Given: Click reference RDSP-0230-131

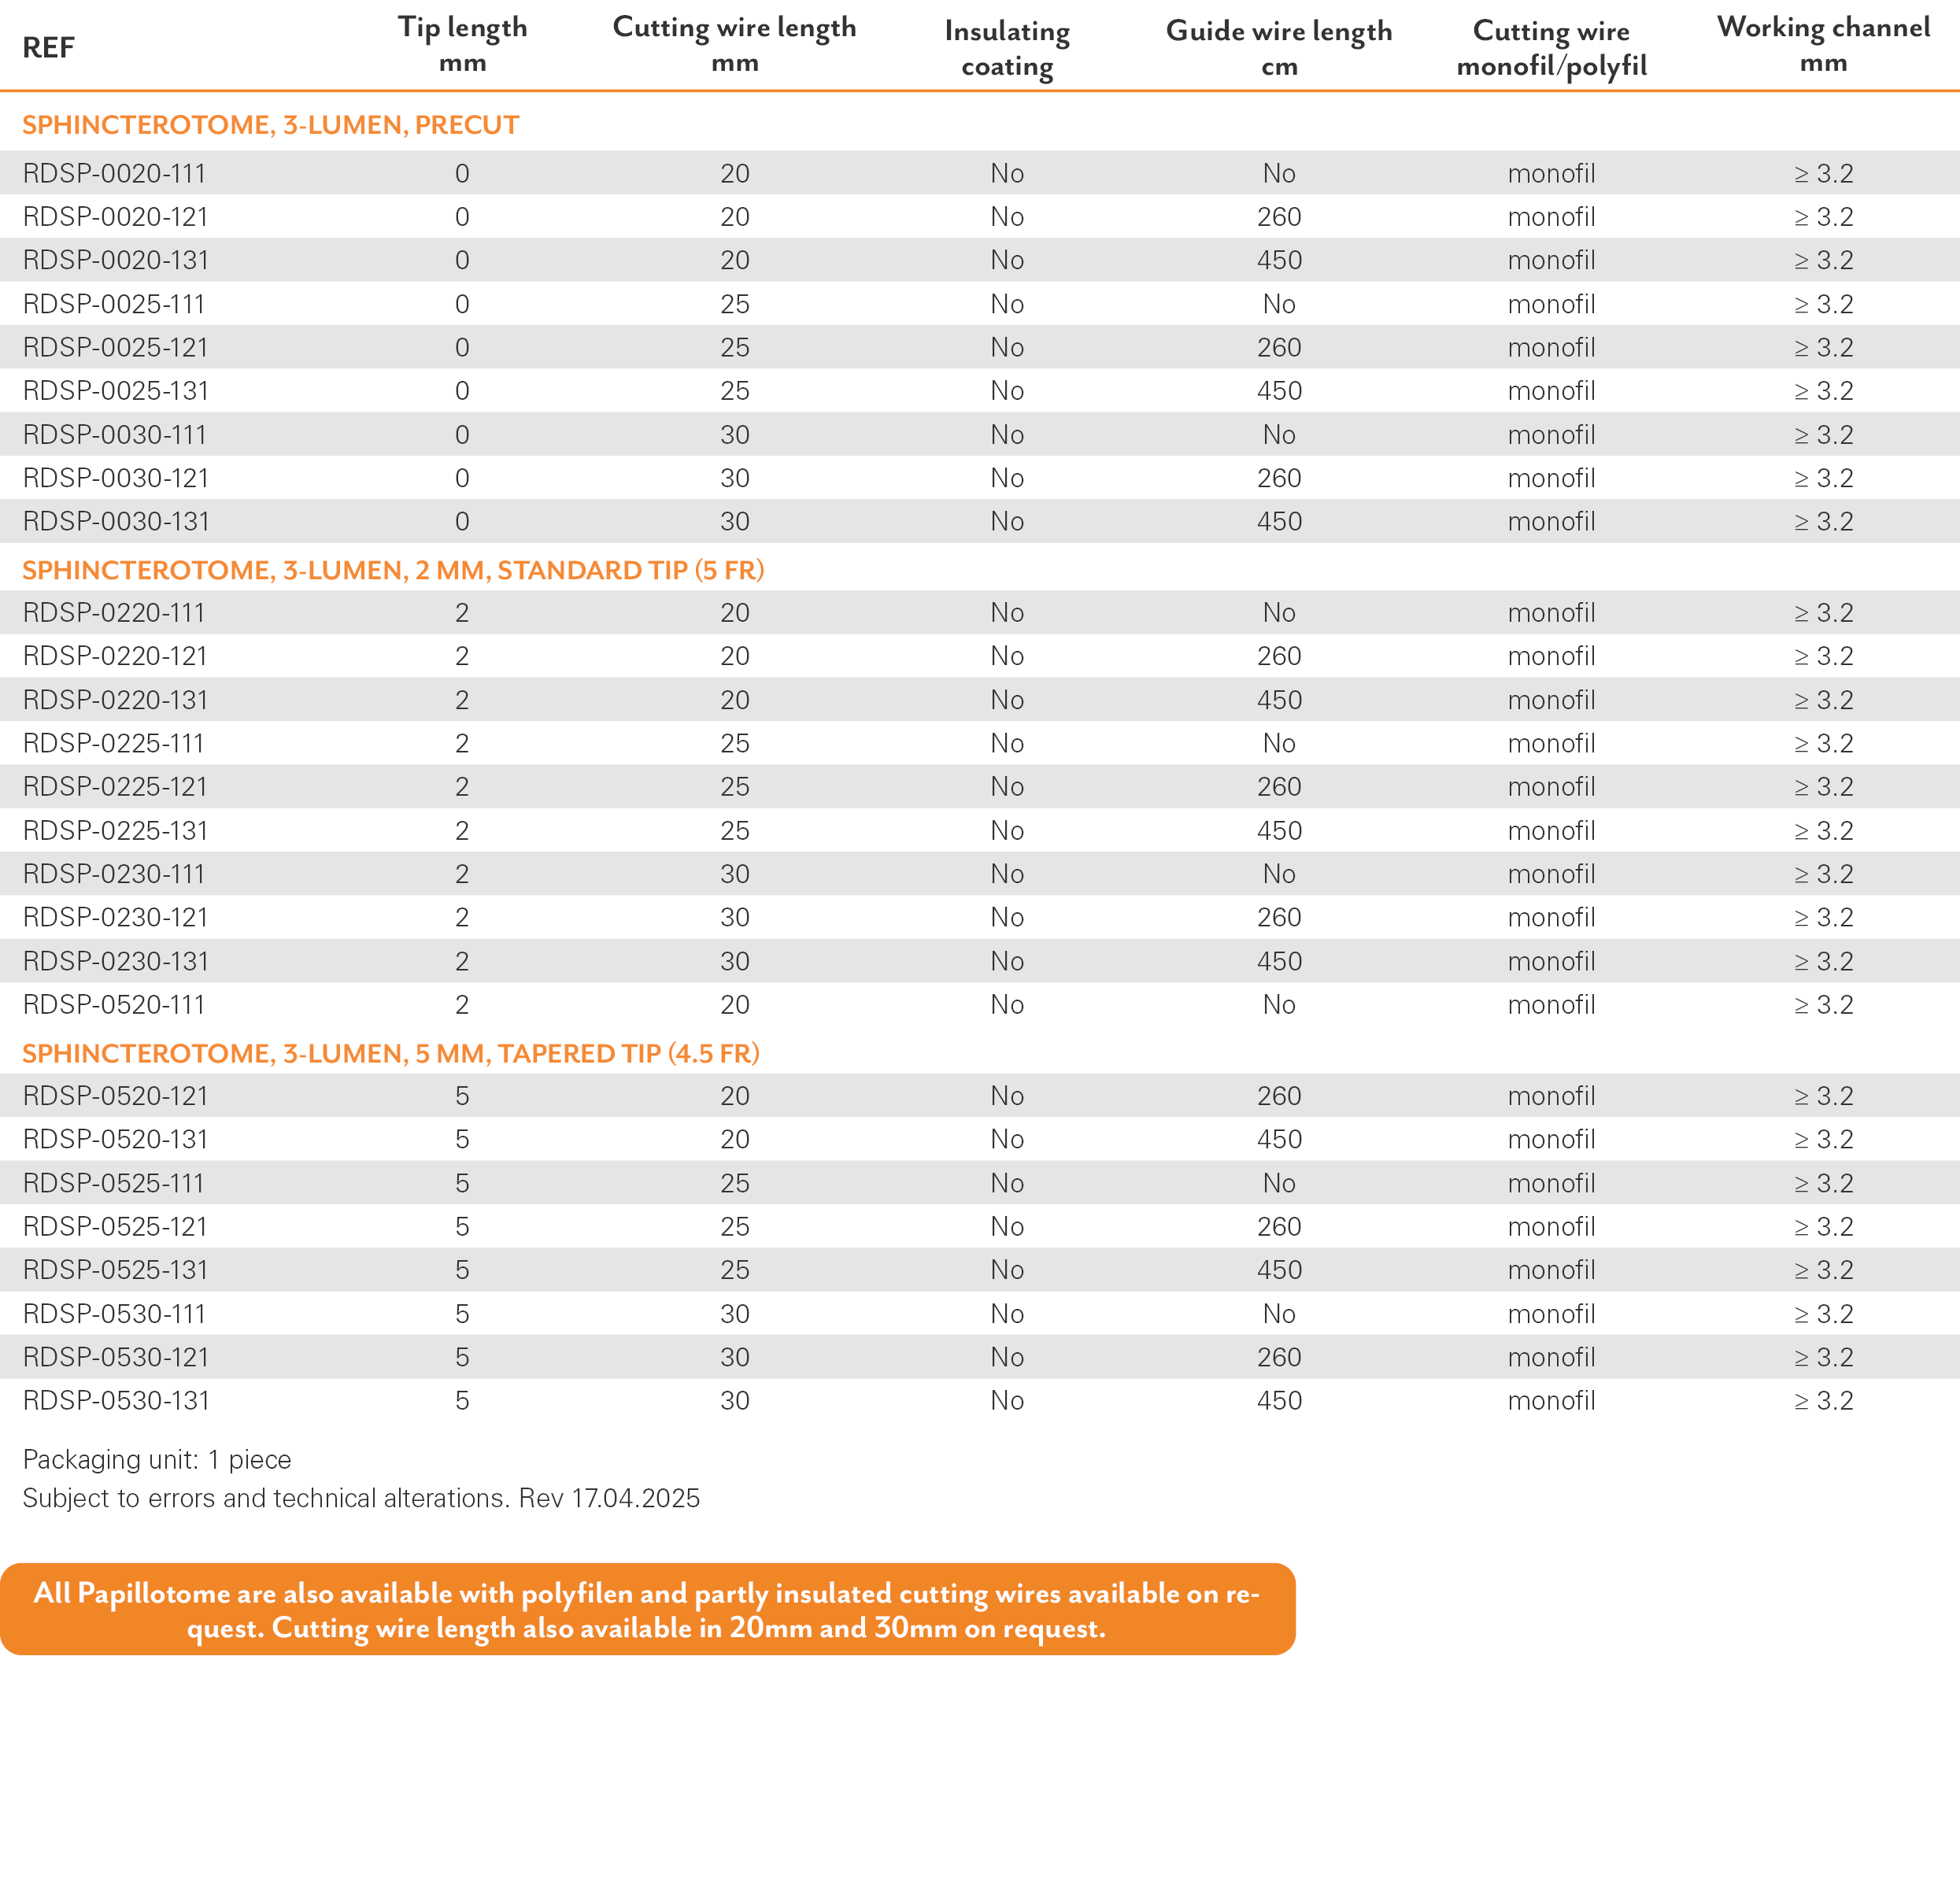Looking at the screenshot, I should pyautogui.click(x=116, y=961).
